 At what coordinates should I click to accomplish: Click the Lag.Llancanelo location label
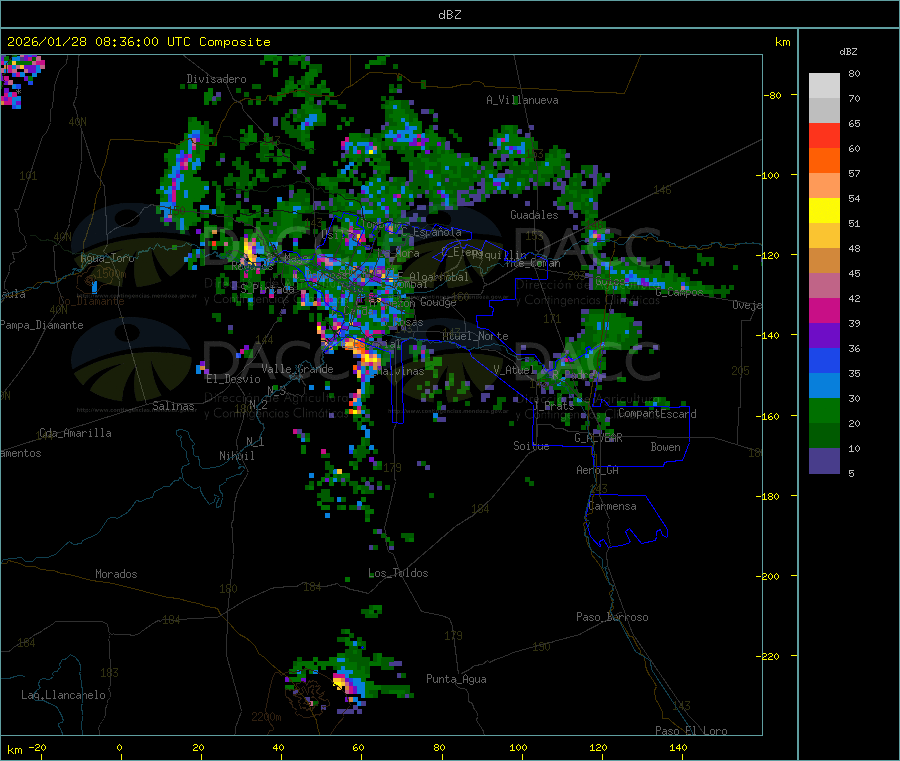click(x=64, y=695)
